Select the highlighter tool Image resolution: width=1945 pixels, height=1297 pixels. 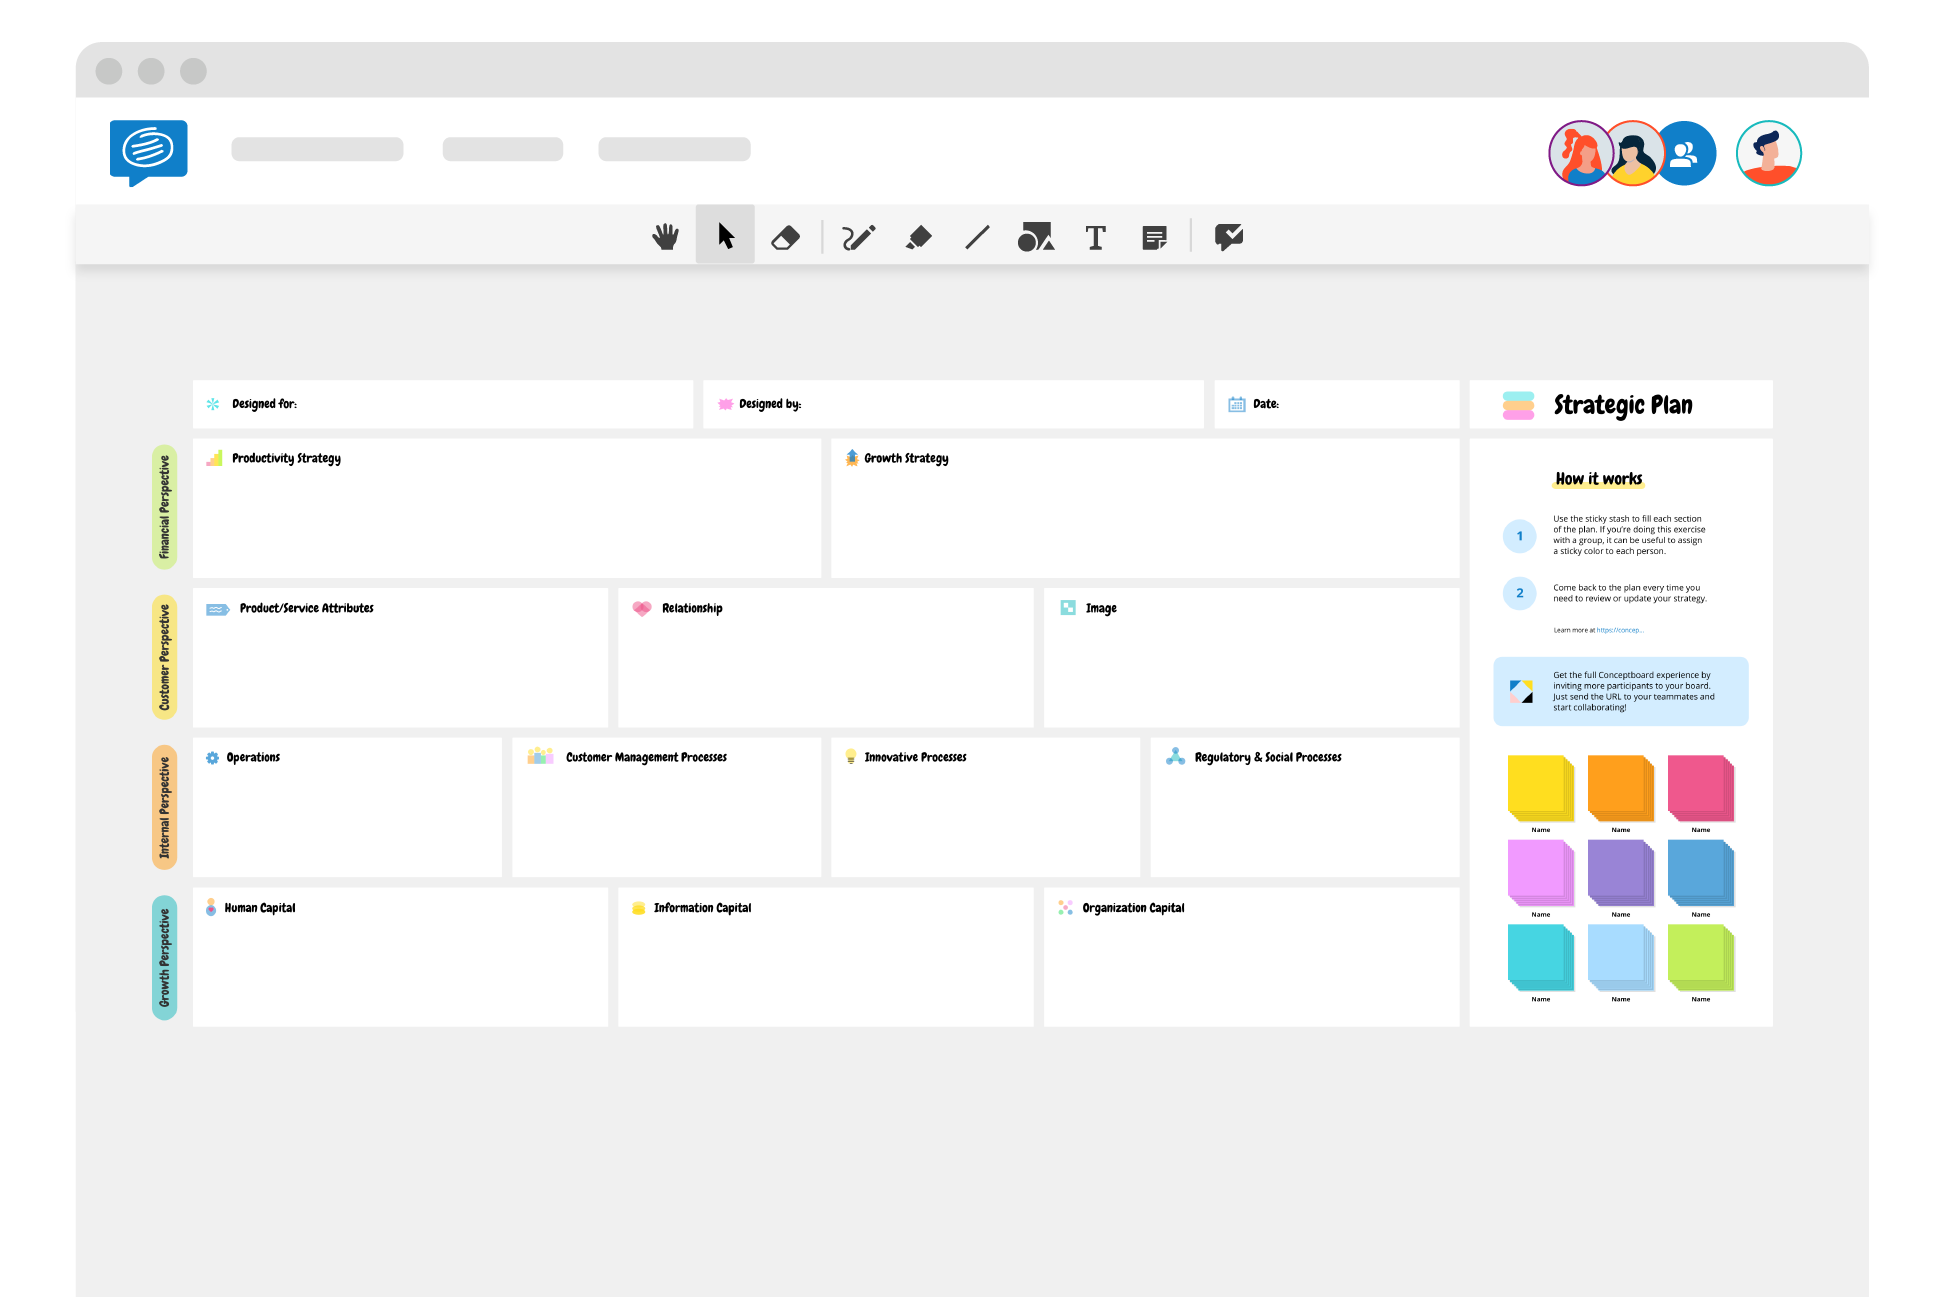pos(919,236)
